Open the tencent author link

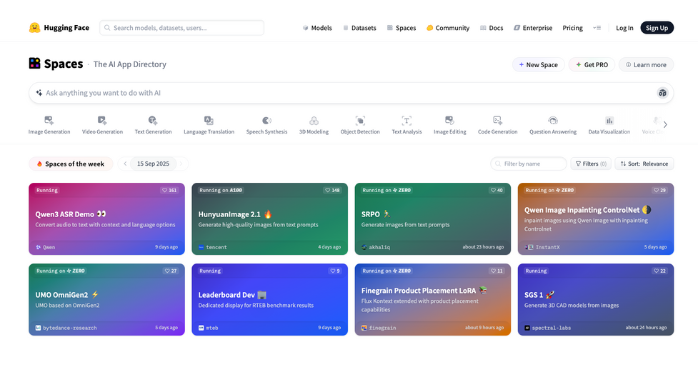[213, 247]
